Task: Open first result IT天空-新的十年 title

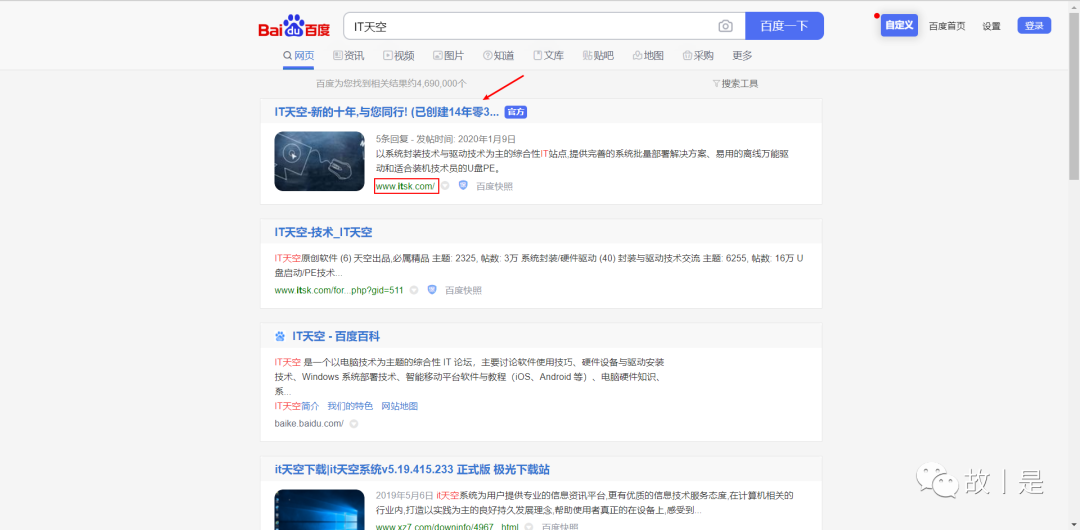Action: click(x=386, y=112)
